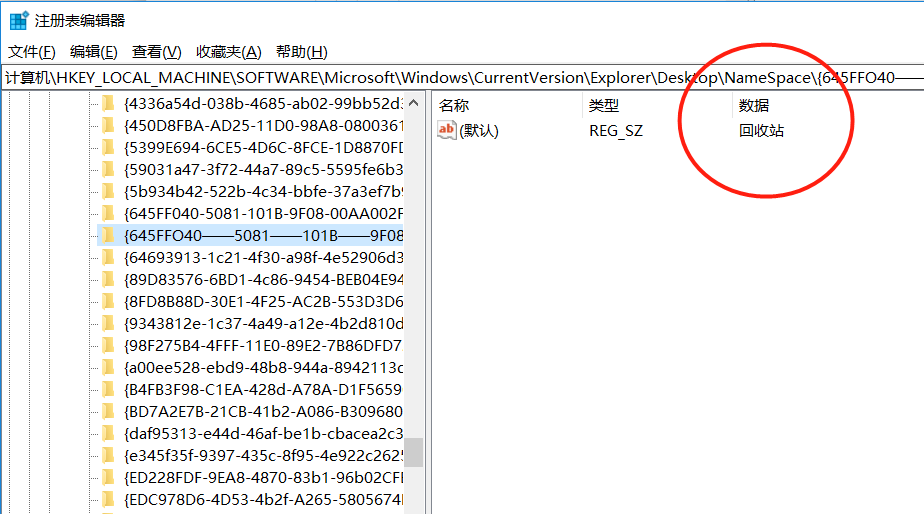Viewport: 924px width, 514px height.
Task: Click the 回收站 data cell
Action: click(761, 131)
